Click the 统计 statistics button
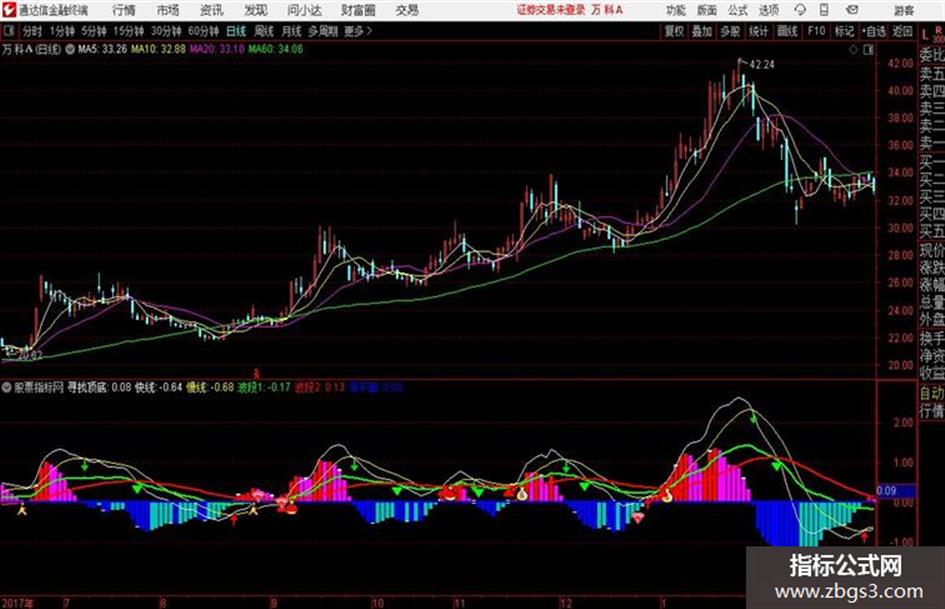The image size is (945, 609). coord(758,31)
